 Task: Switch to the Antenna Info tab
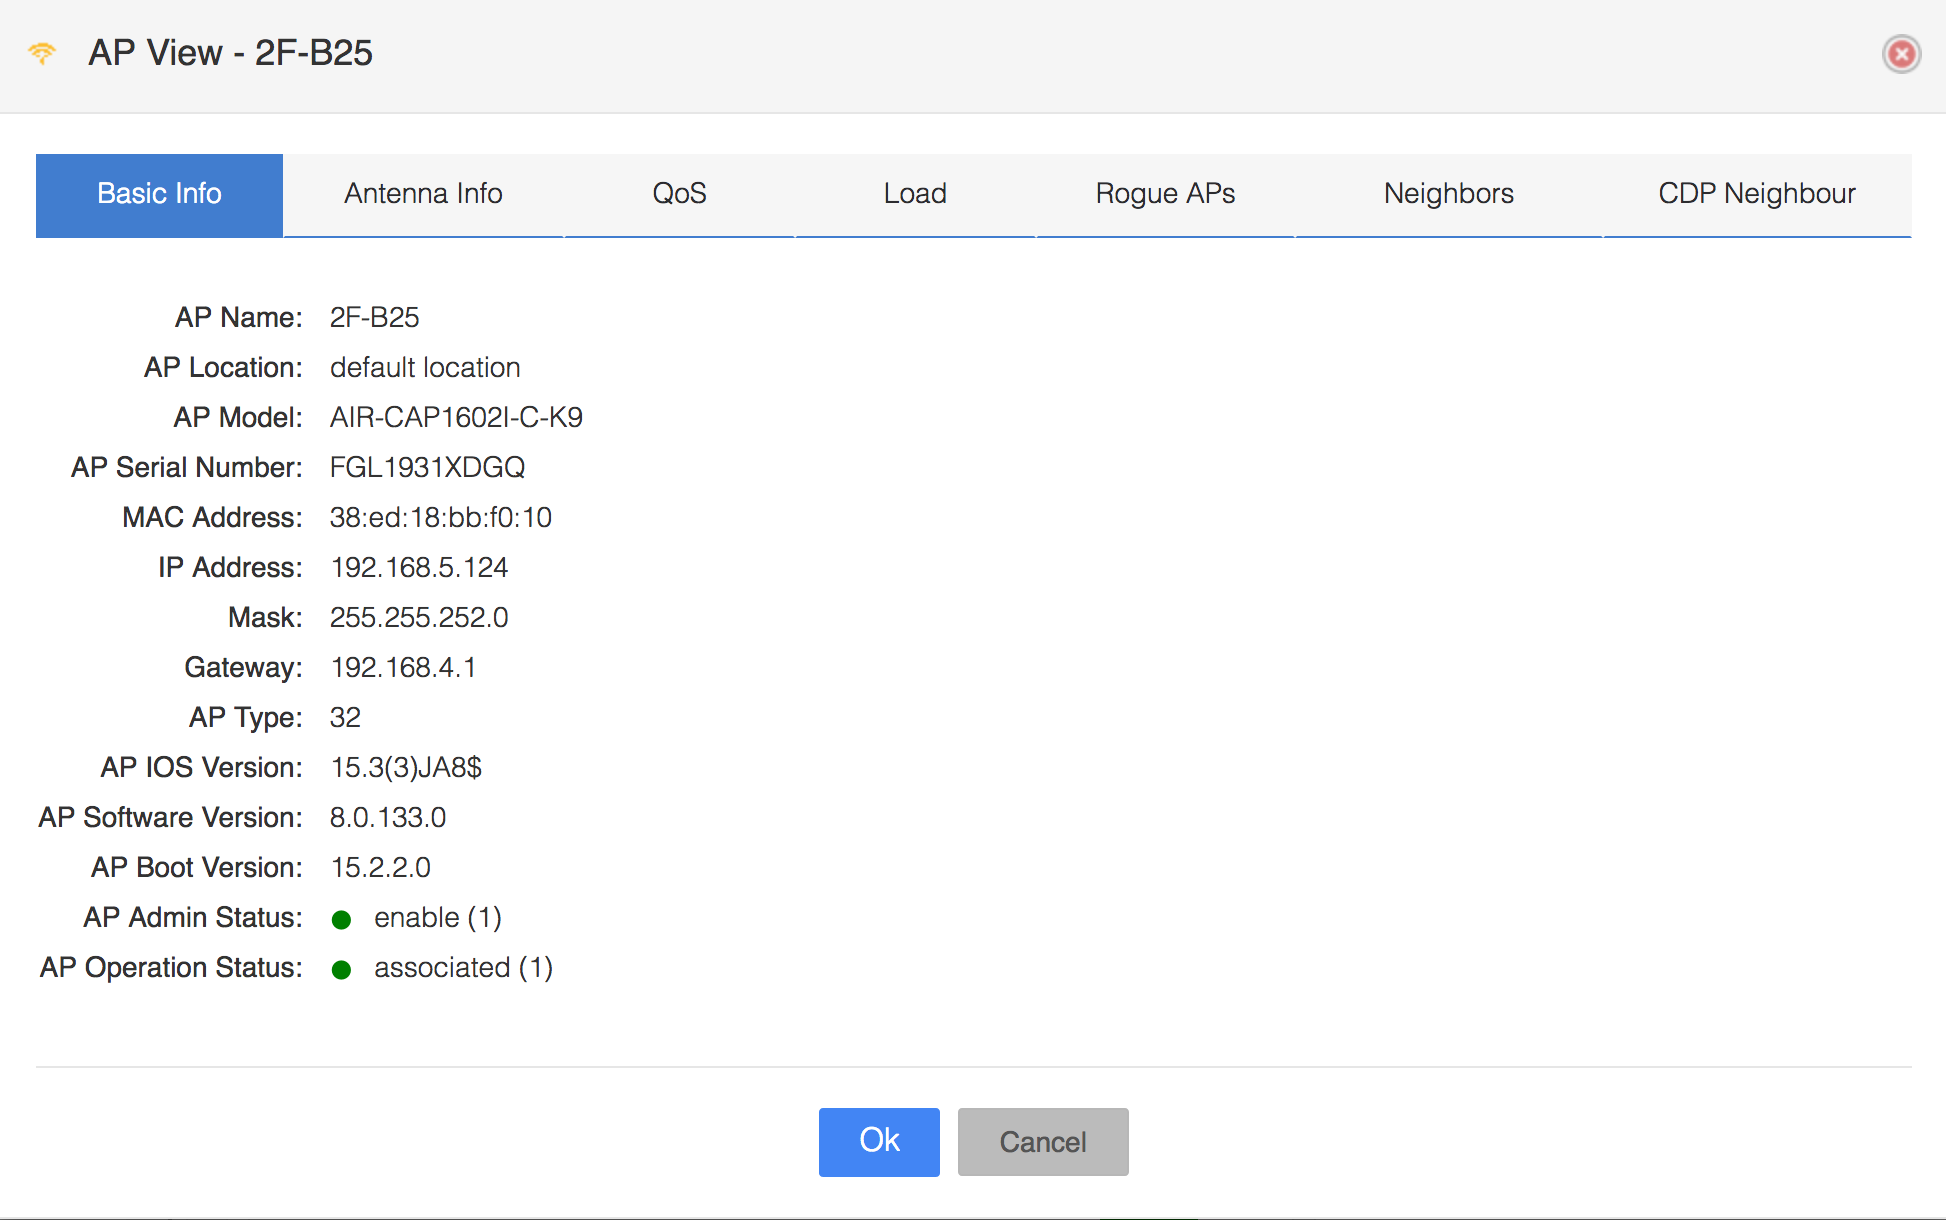[423, 194]
